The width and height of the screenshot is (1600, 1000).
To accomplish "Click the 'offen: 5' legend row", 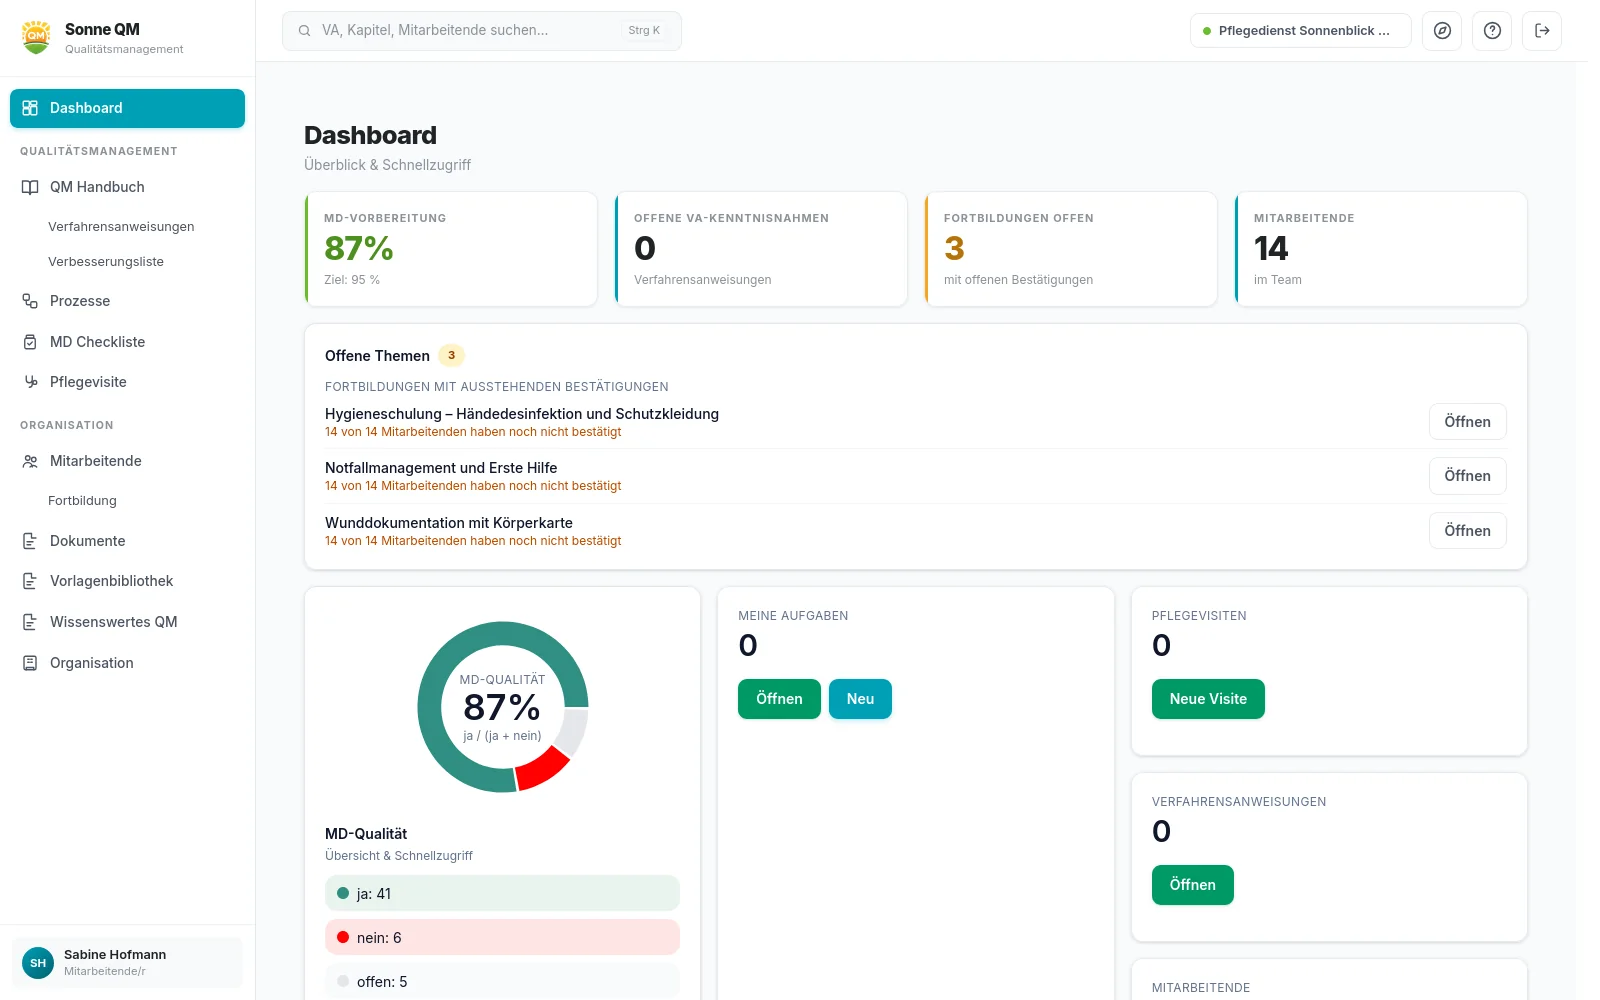I will tap(502, 982).
